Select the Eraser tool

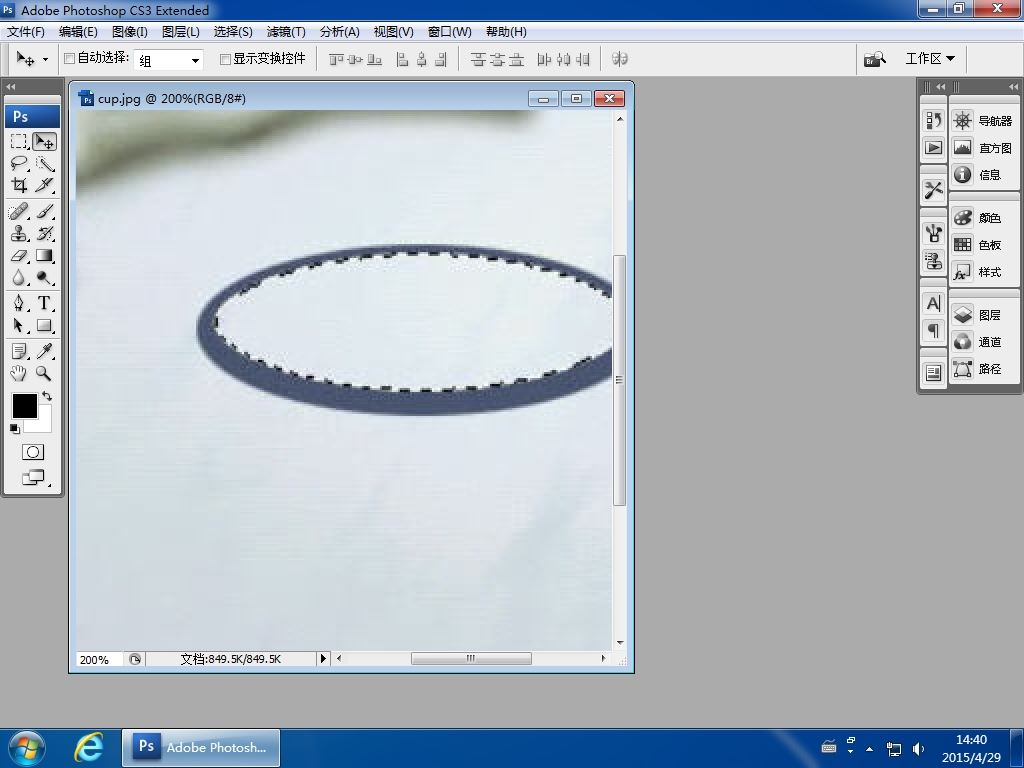point(19,255)
